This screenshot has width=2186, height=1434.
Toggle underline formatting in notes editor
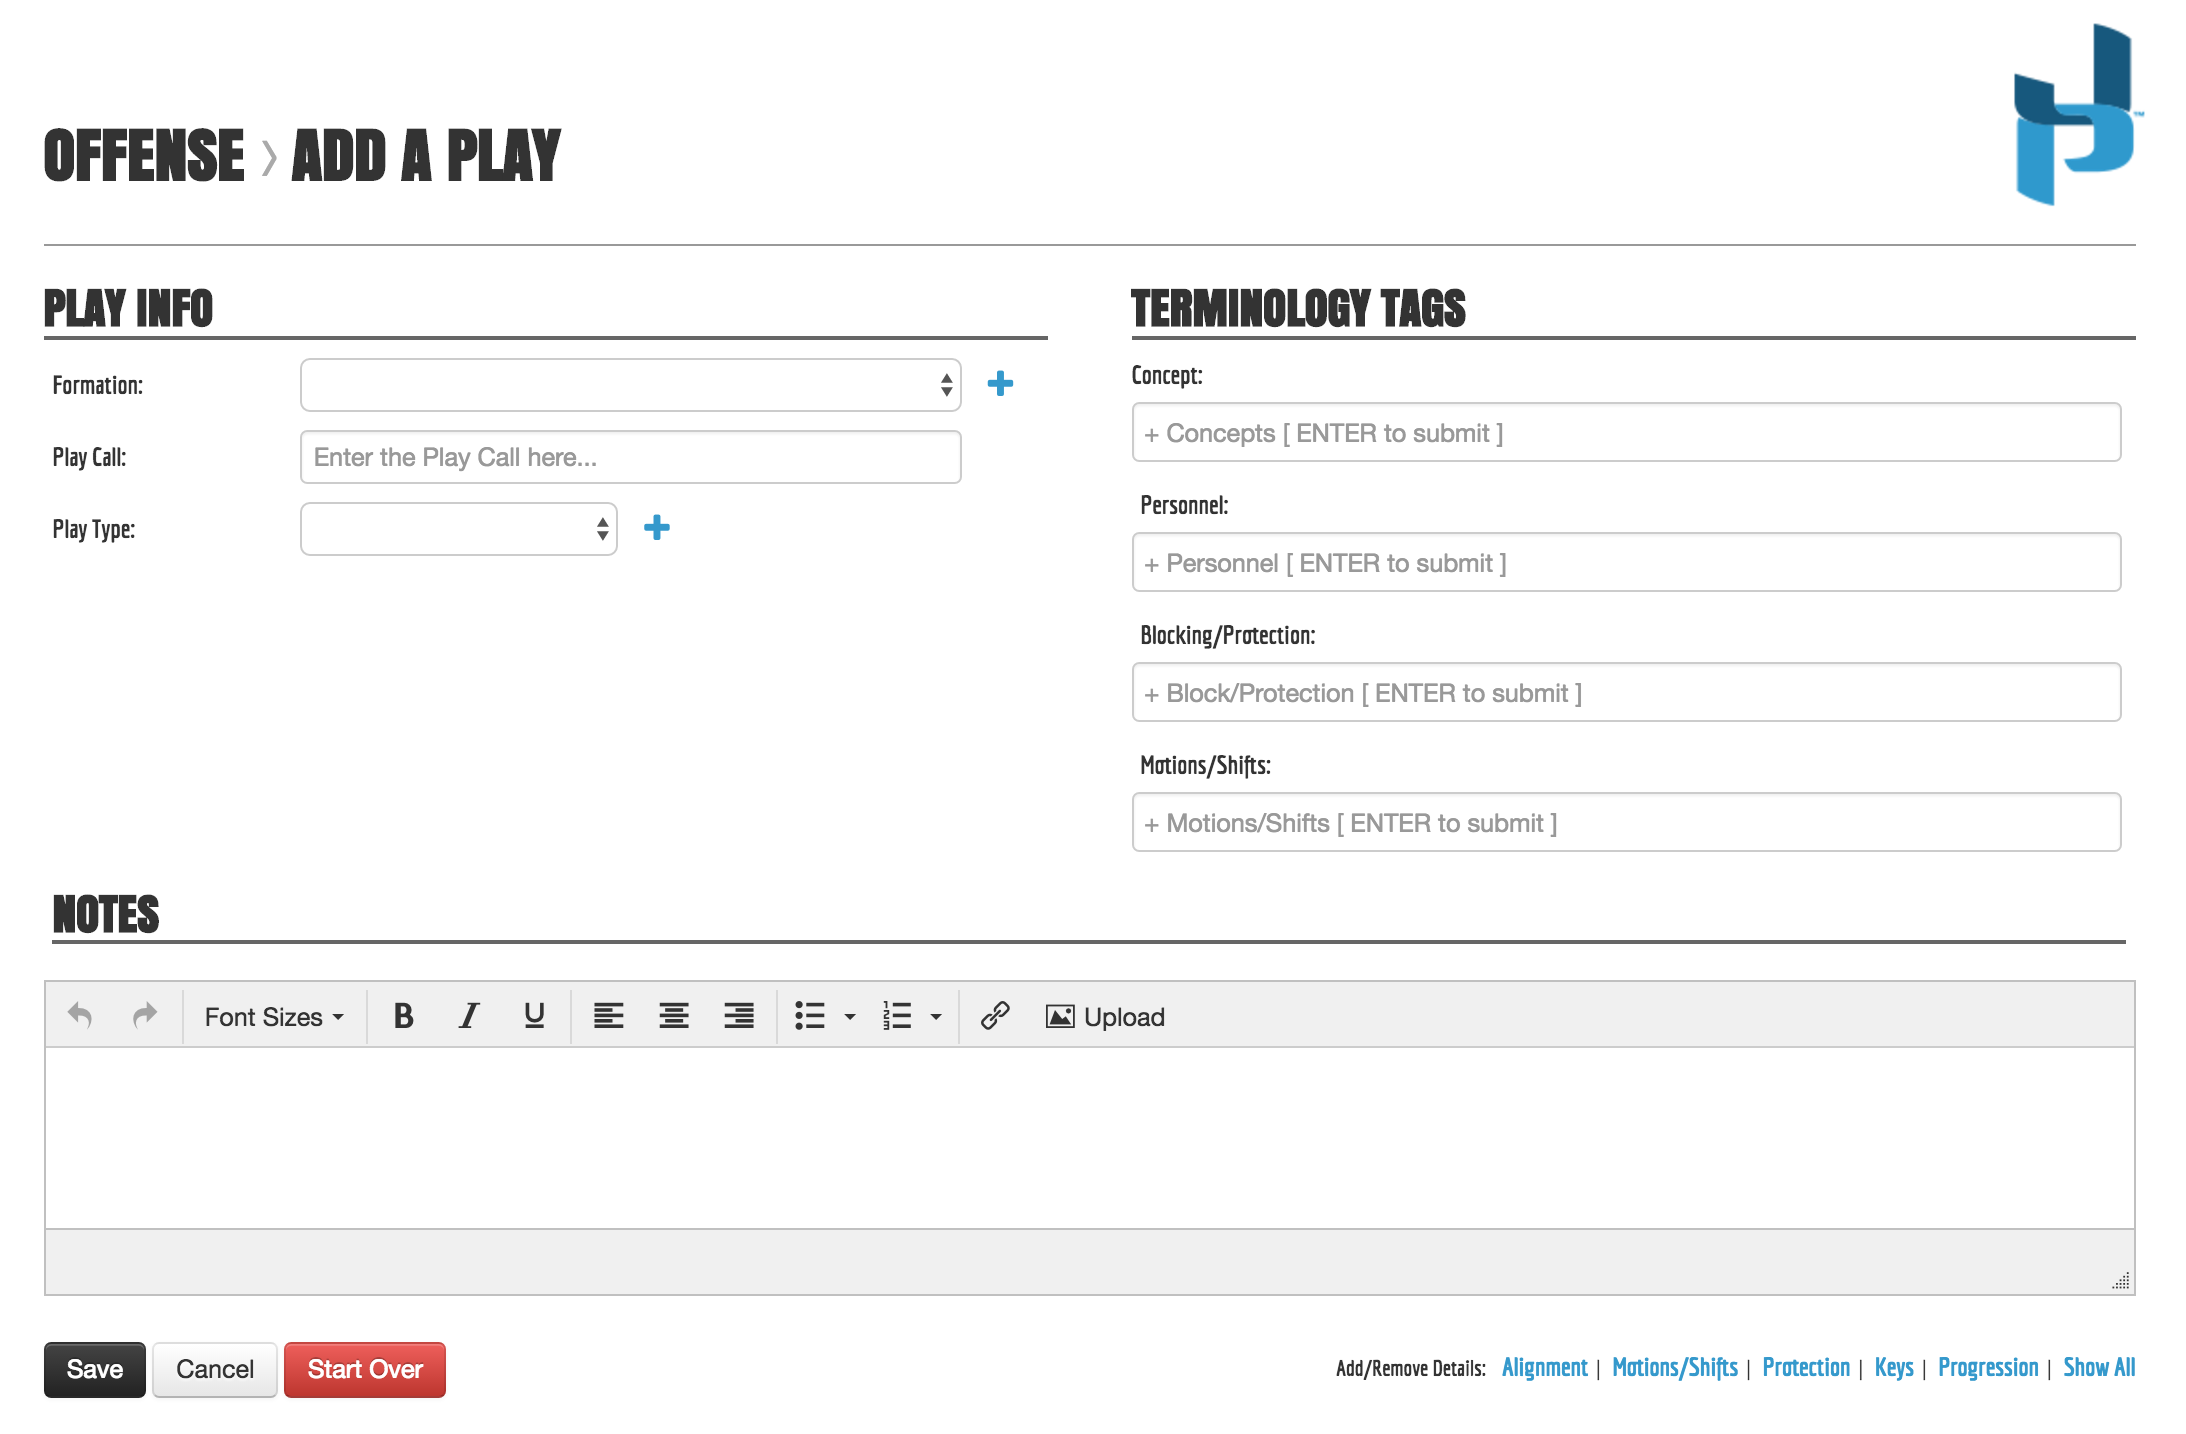tap(534, 1016)
